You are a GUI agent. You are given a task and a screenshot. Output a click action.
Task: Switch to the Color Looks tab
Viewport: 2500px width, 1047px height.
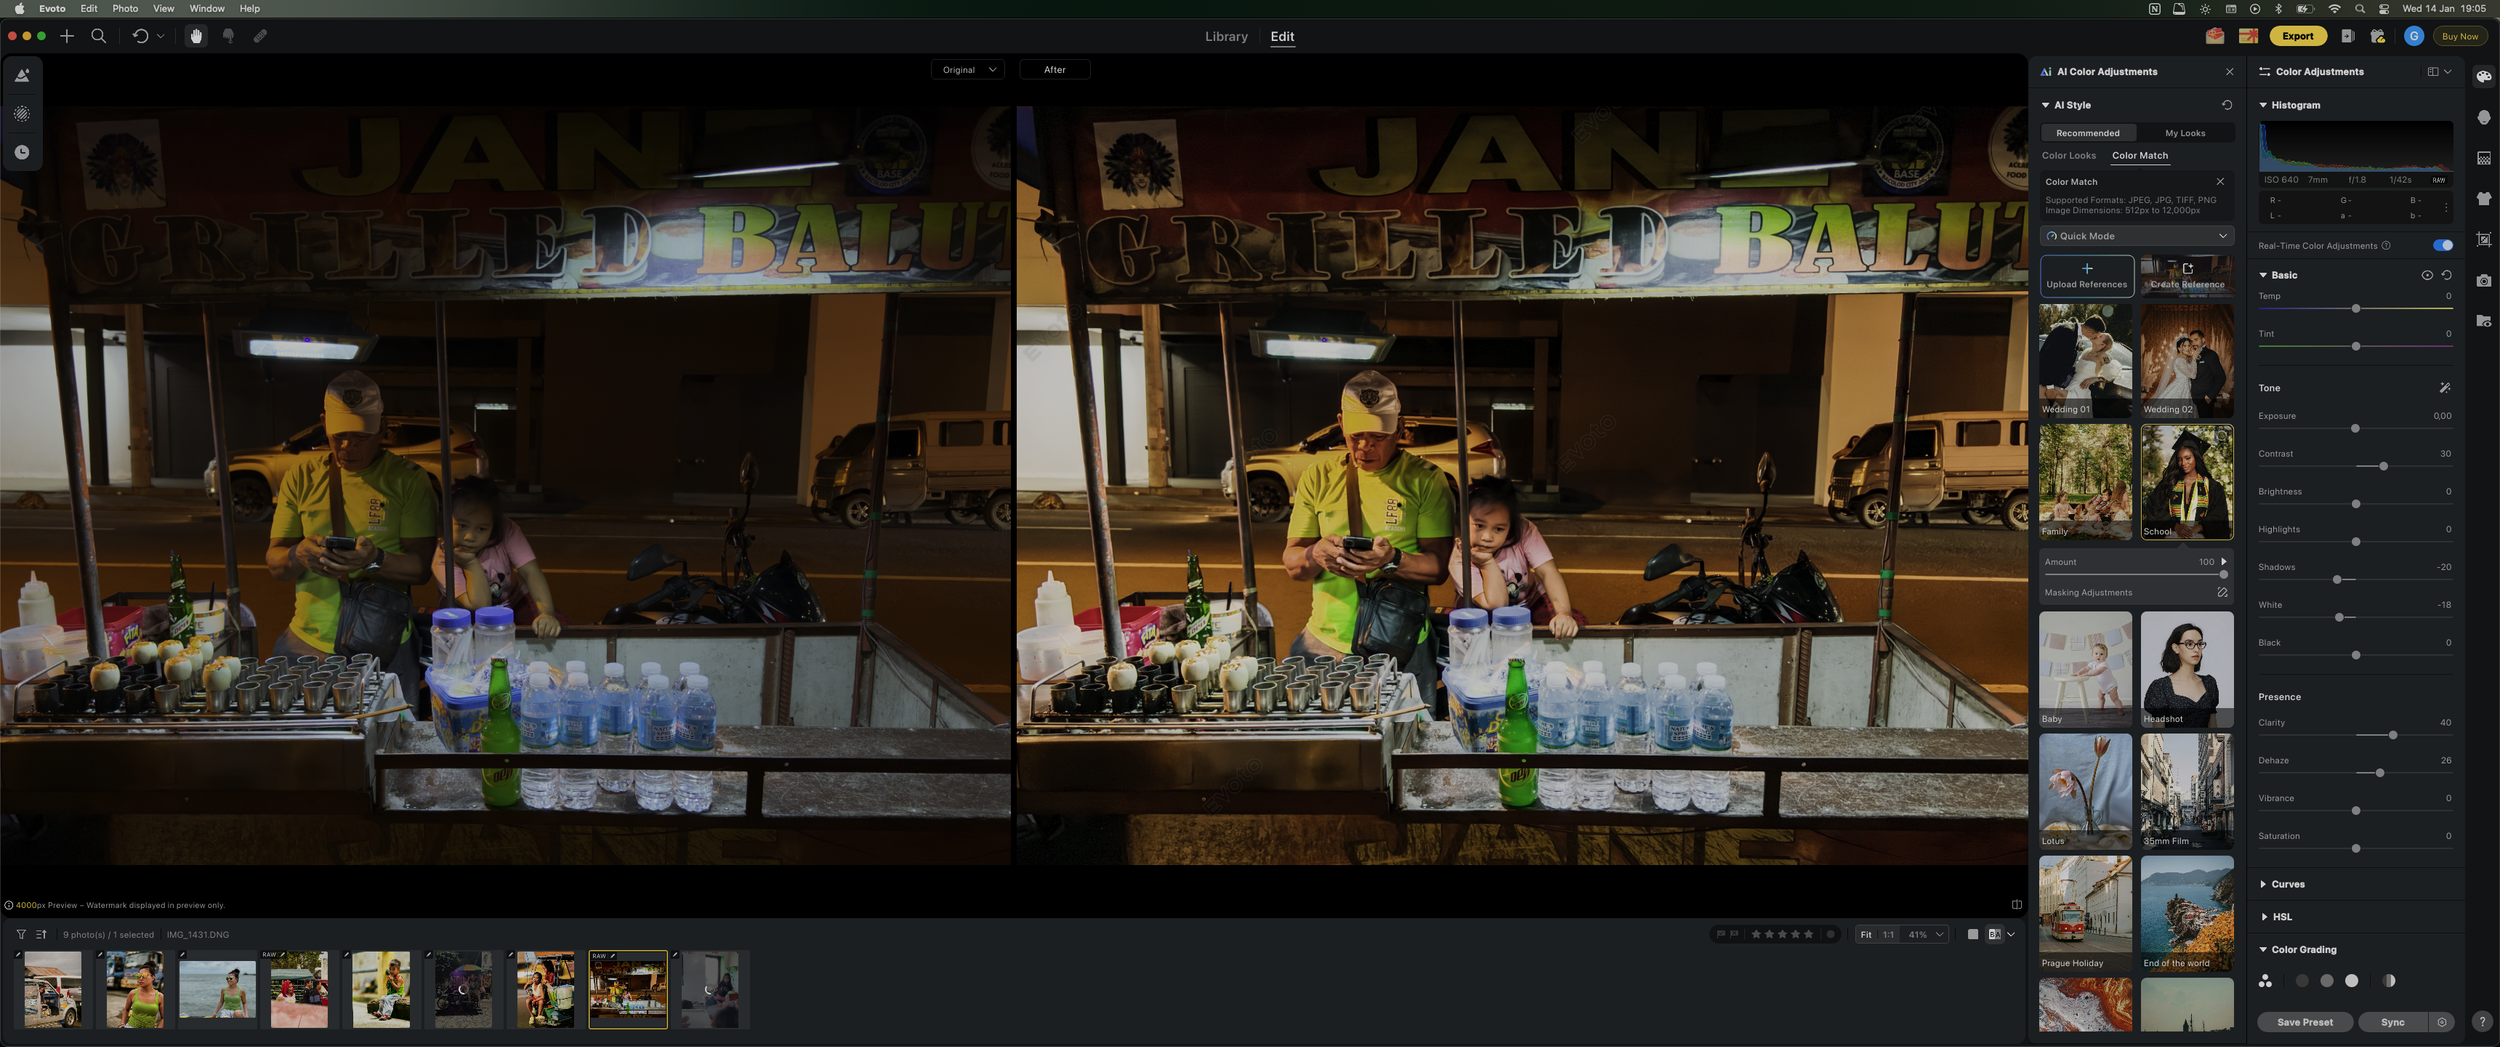tap(2068, 156)
